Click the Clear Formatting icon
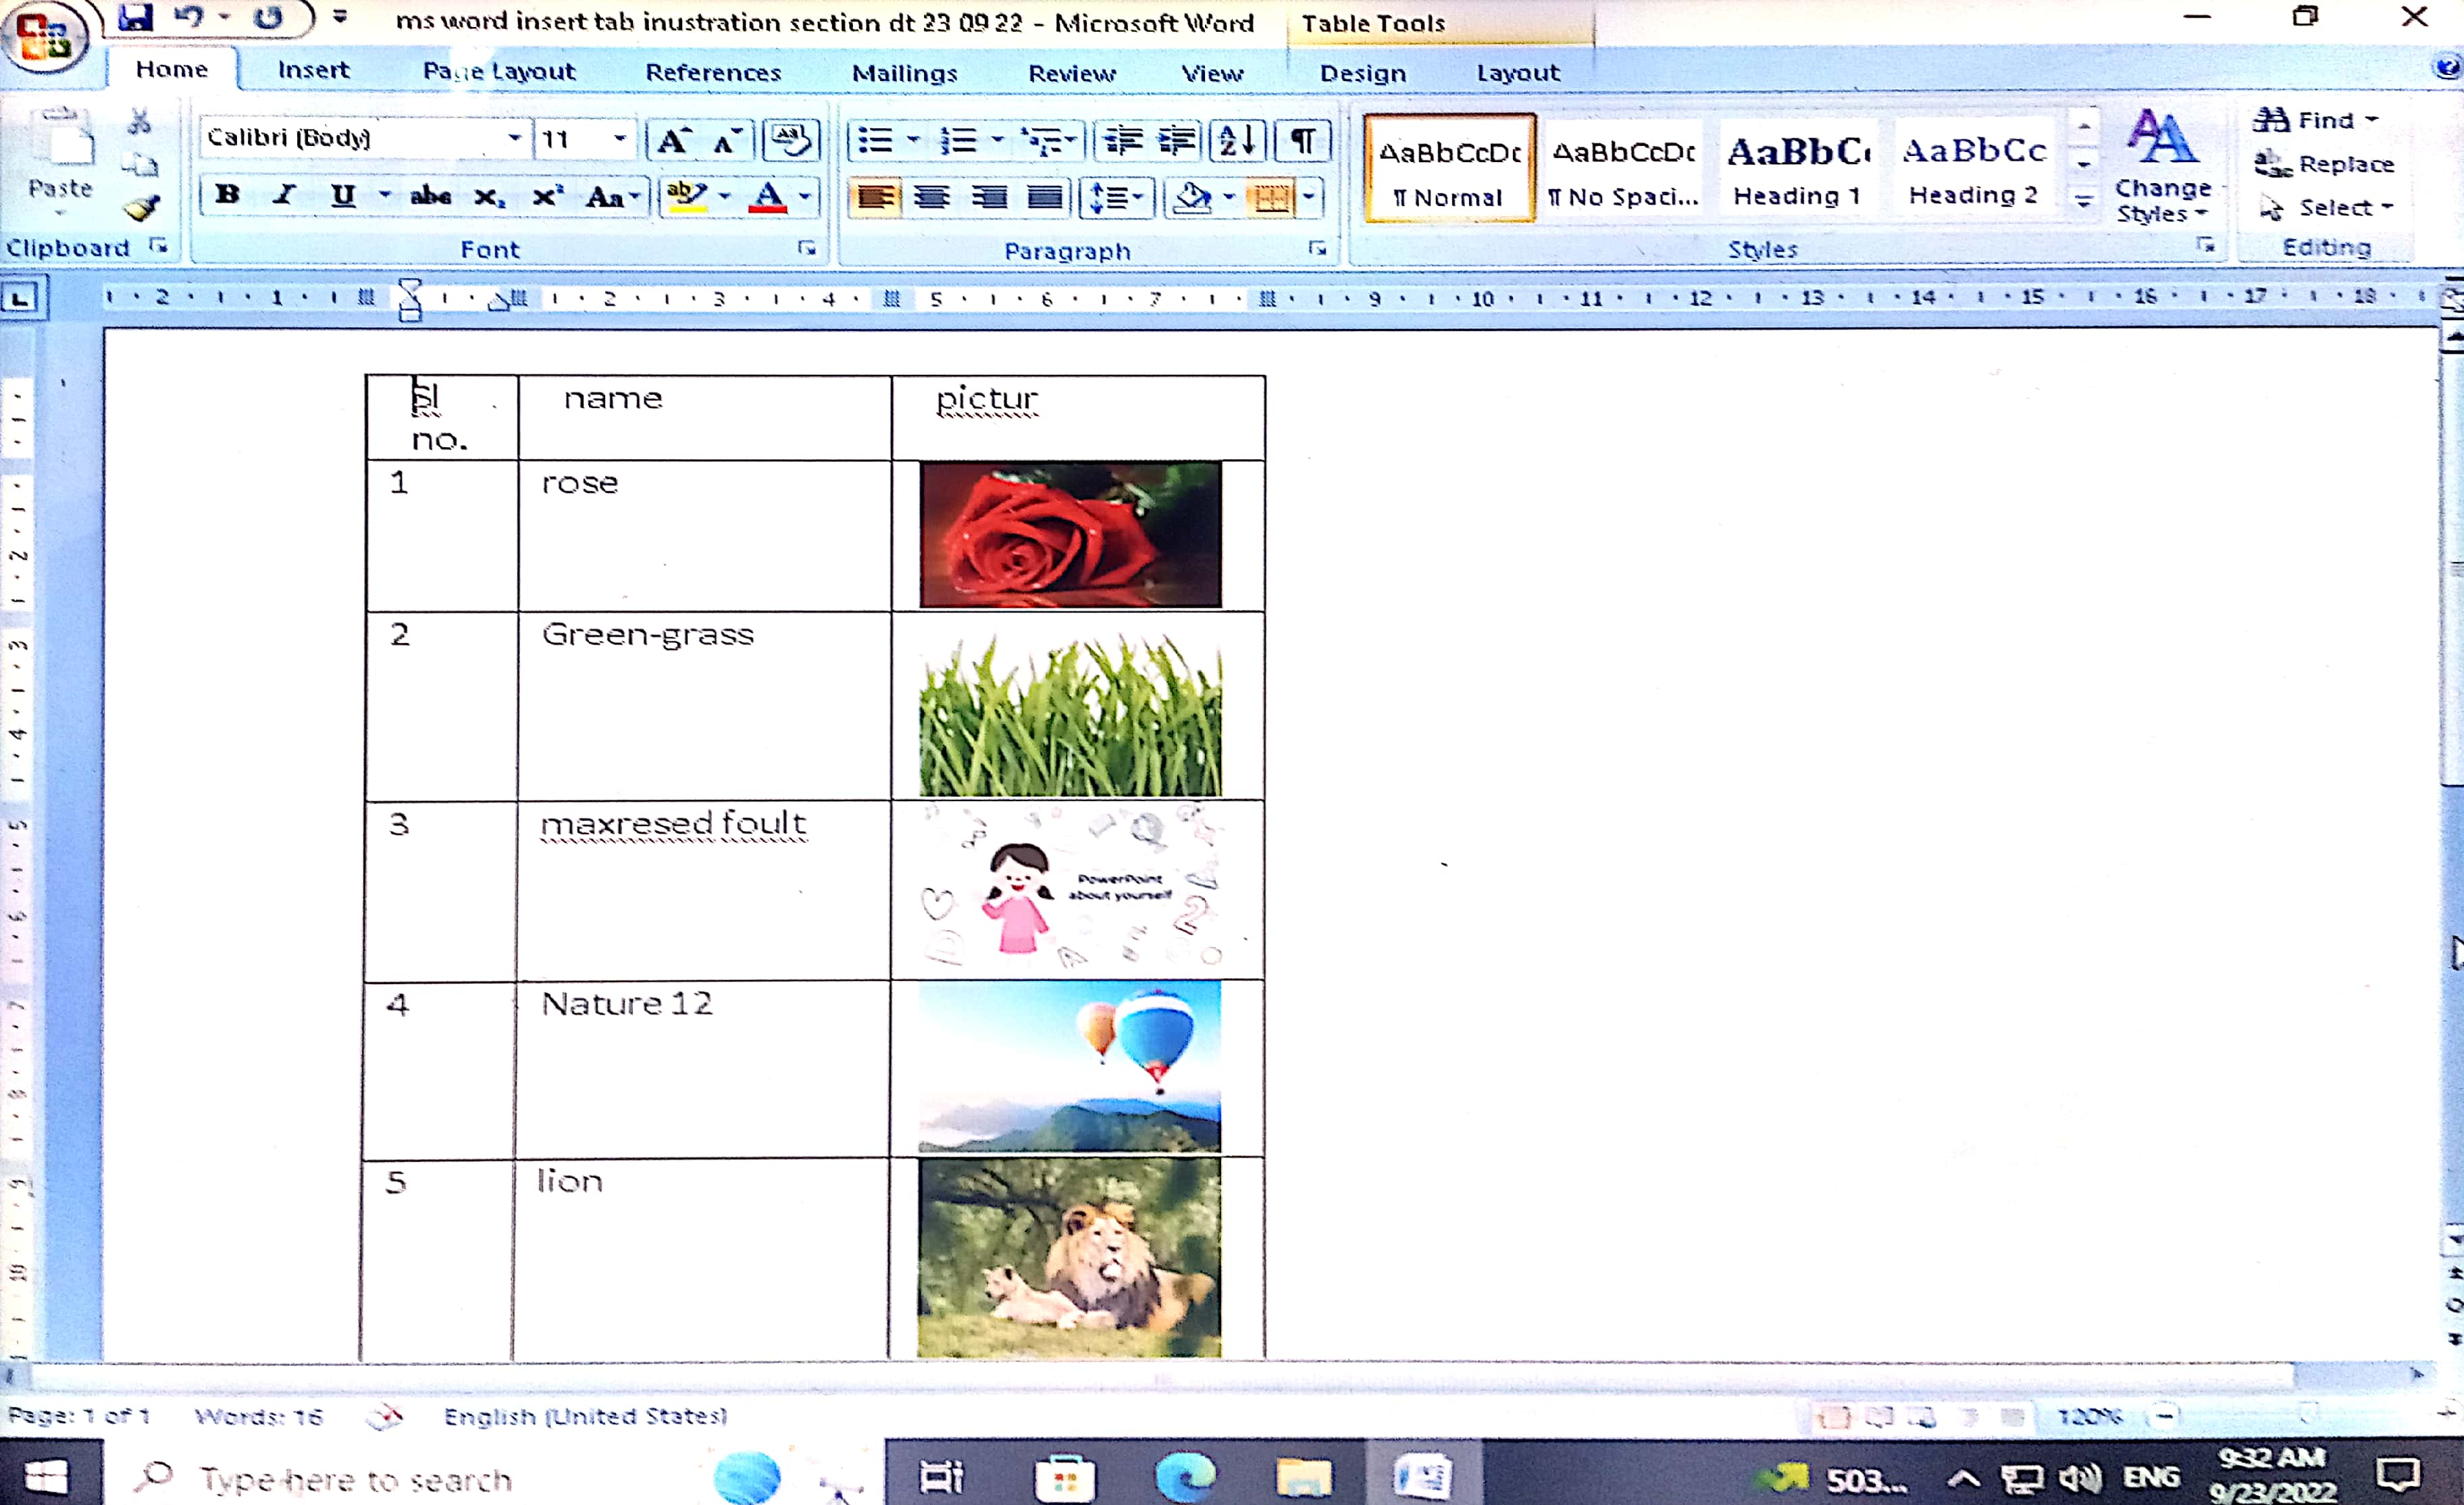 (x=790, y=140)
